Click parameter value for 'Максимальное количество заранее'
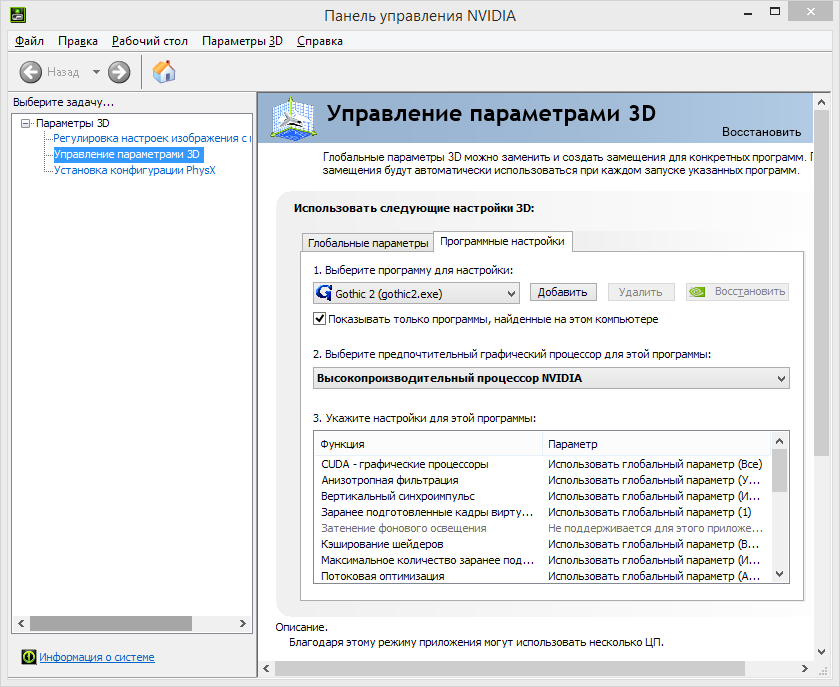 654,561
